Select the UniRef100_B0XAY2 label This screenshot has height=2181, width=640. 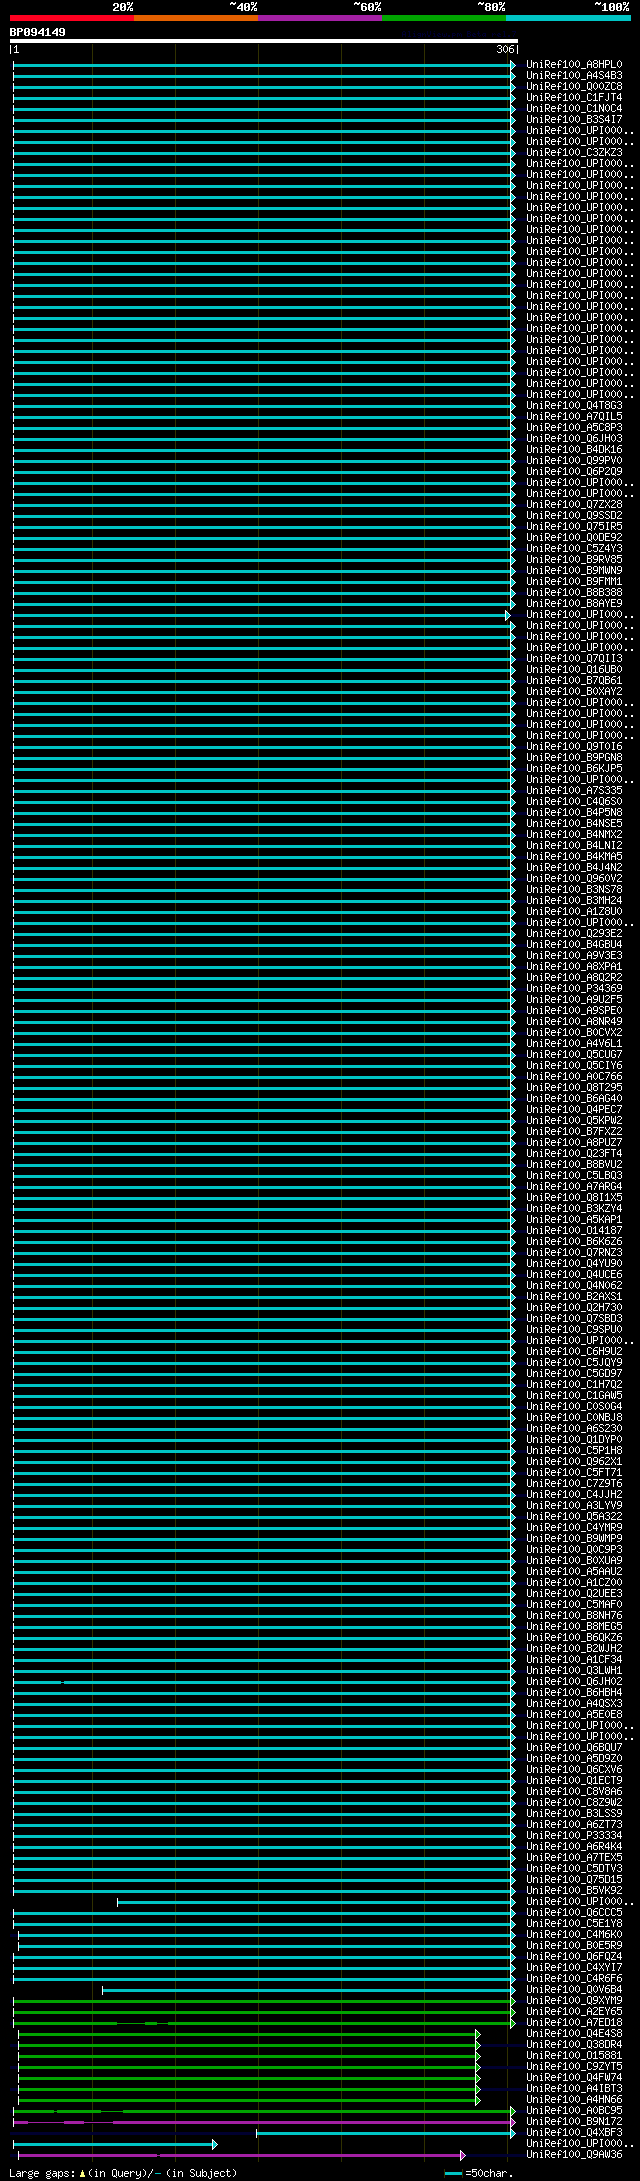(x=574, y=691)
